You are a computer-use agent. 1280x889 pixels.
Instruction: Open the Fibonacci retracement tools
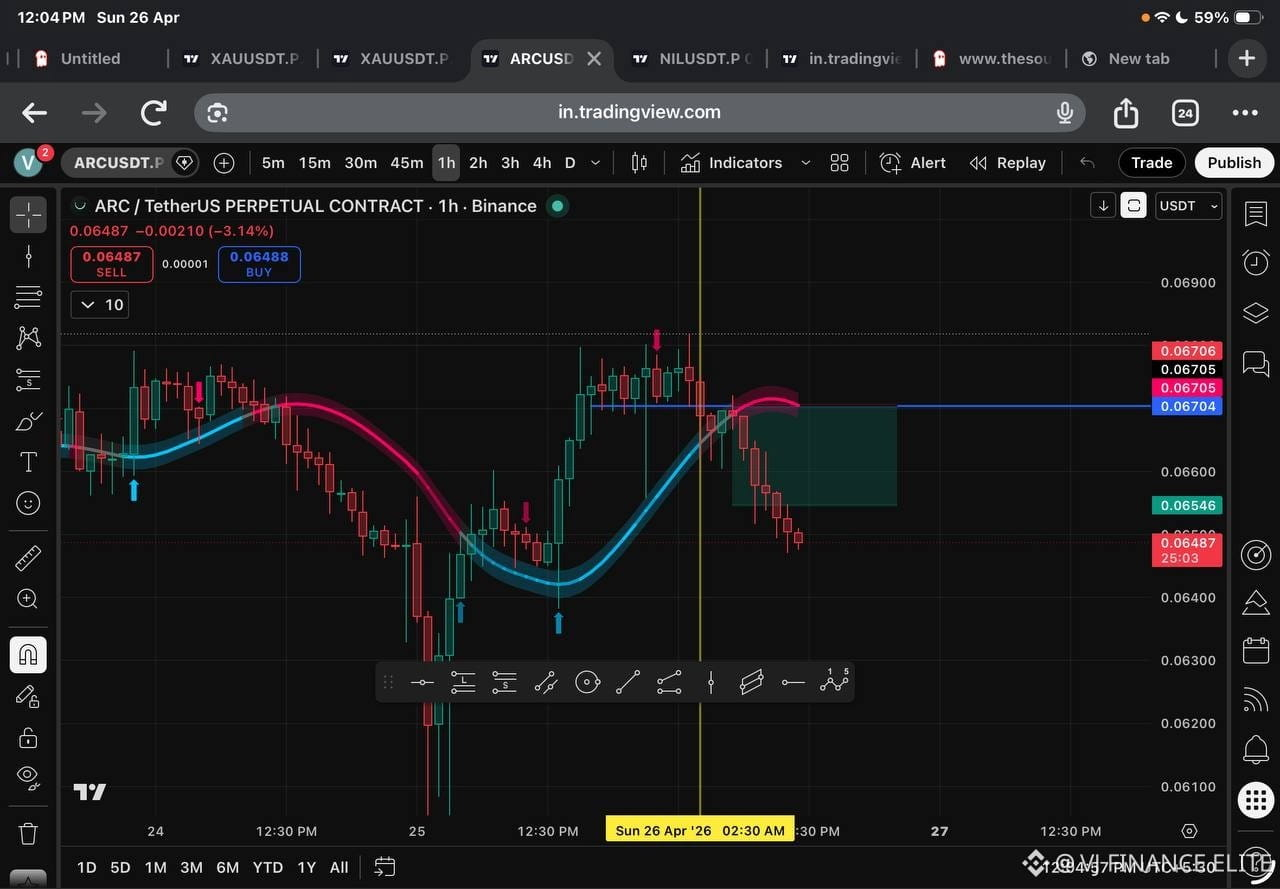pos(28,297)
